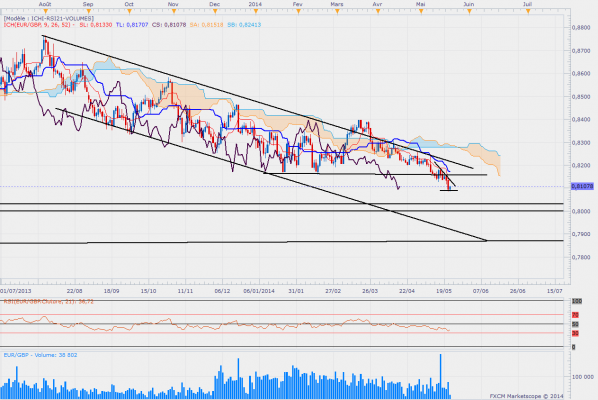Click the SL: 0,81330 value
This screenshot has width=598, height=400.
point(96,25)
